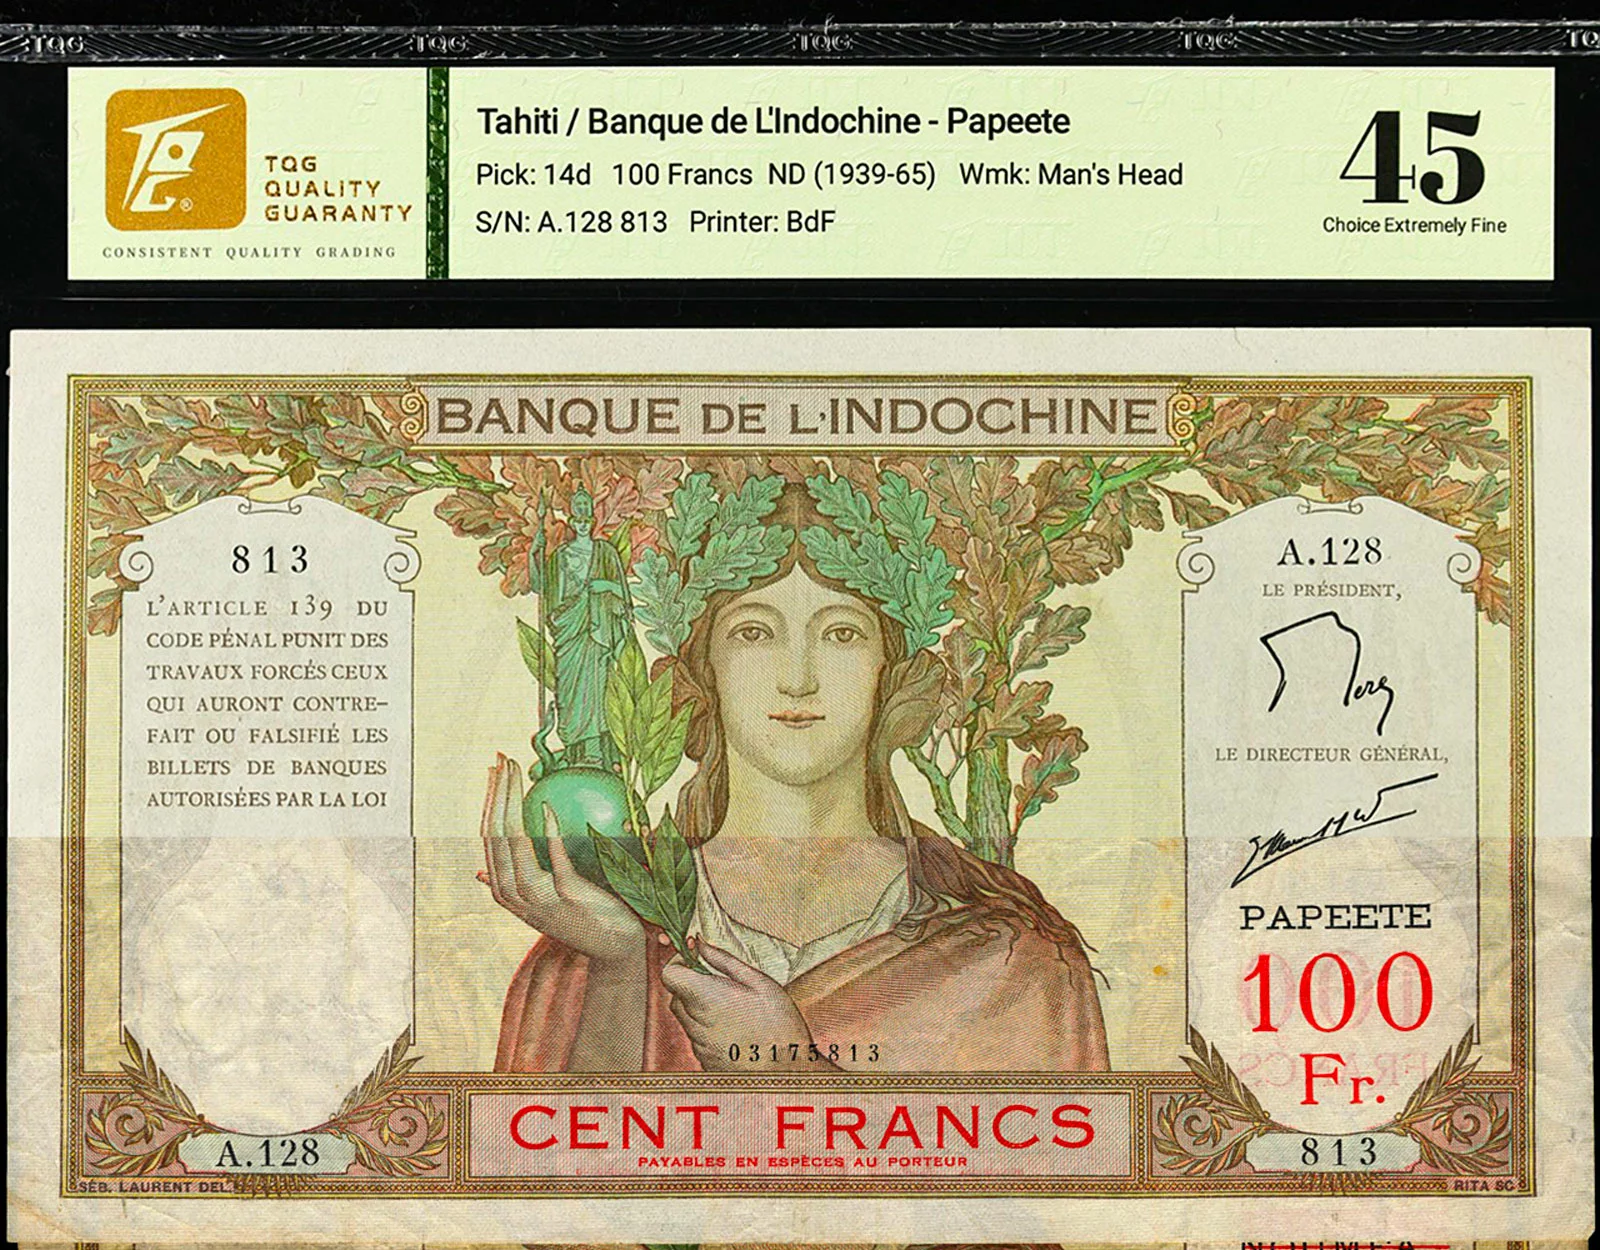Viewport: 1600px width, 1250px height.
Task: Click the S/N: A.128 813 label line
Action: [x=571, y=222]
